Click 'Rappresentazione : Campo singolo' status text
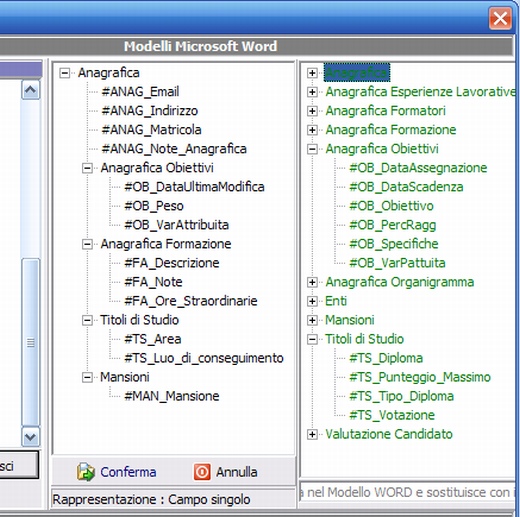 (x=152, y=499)
